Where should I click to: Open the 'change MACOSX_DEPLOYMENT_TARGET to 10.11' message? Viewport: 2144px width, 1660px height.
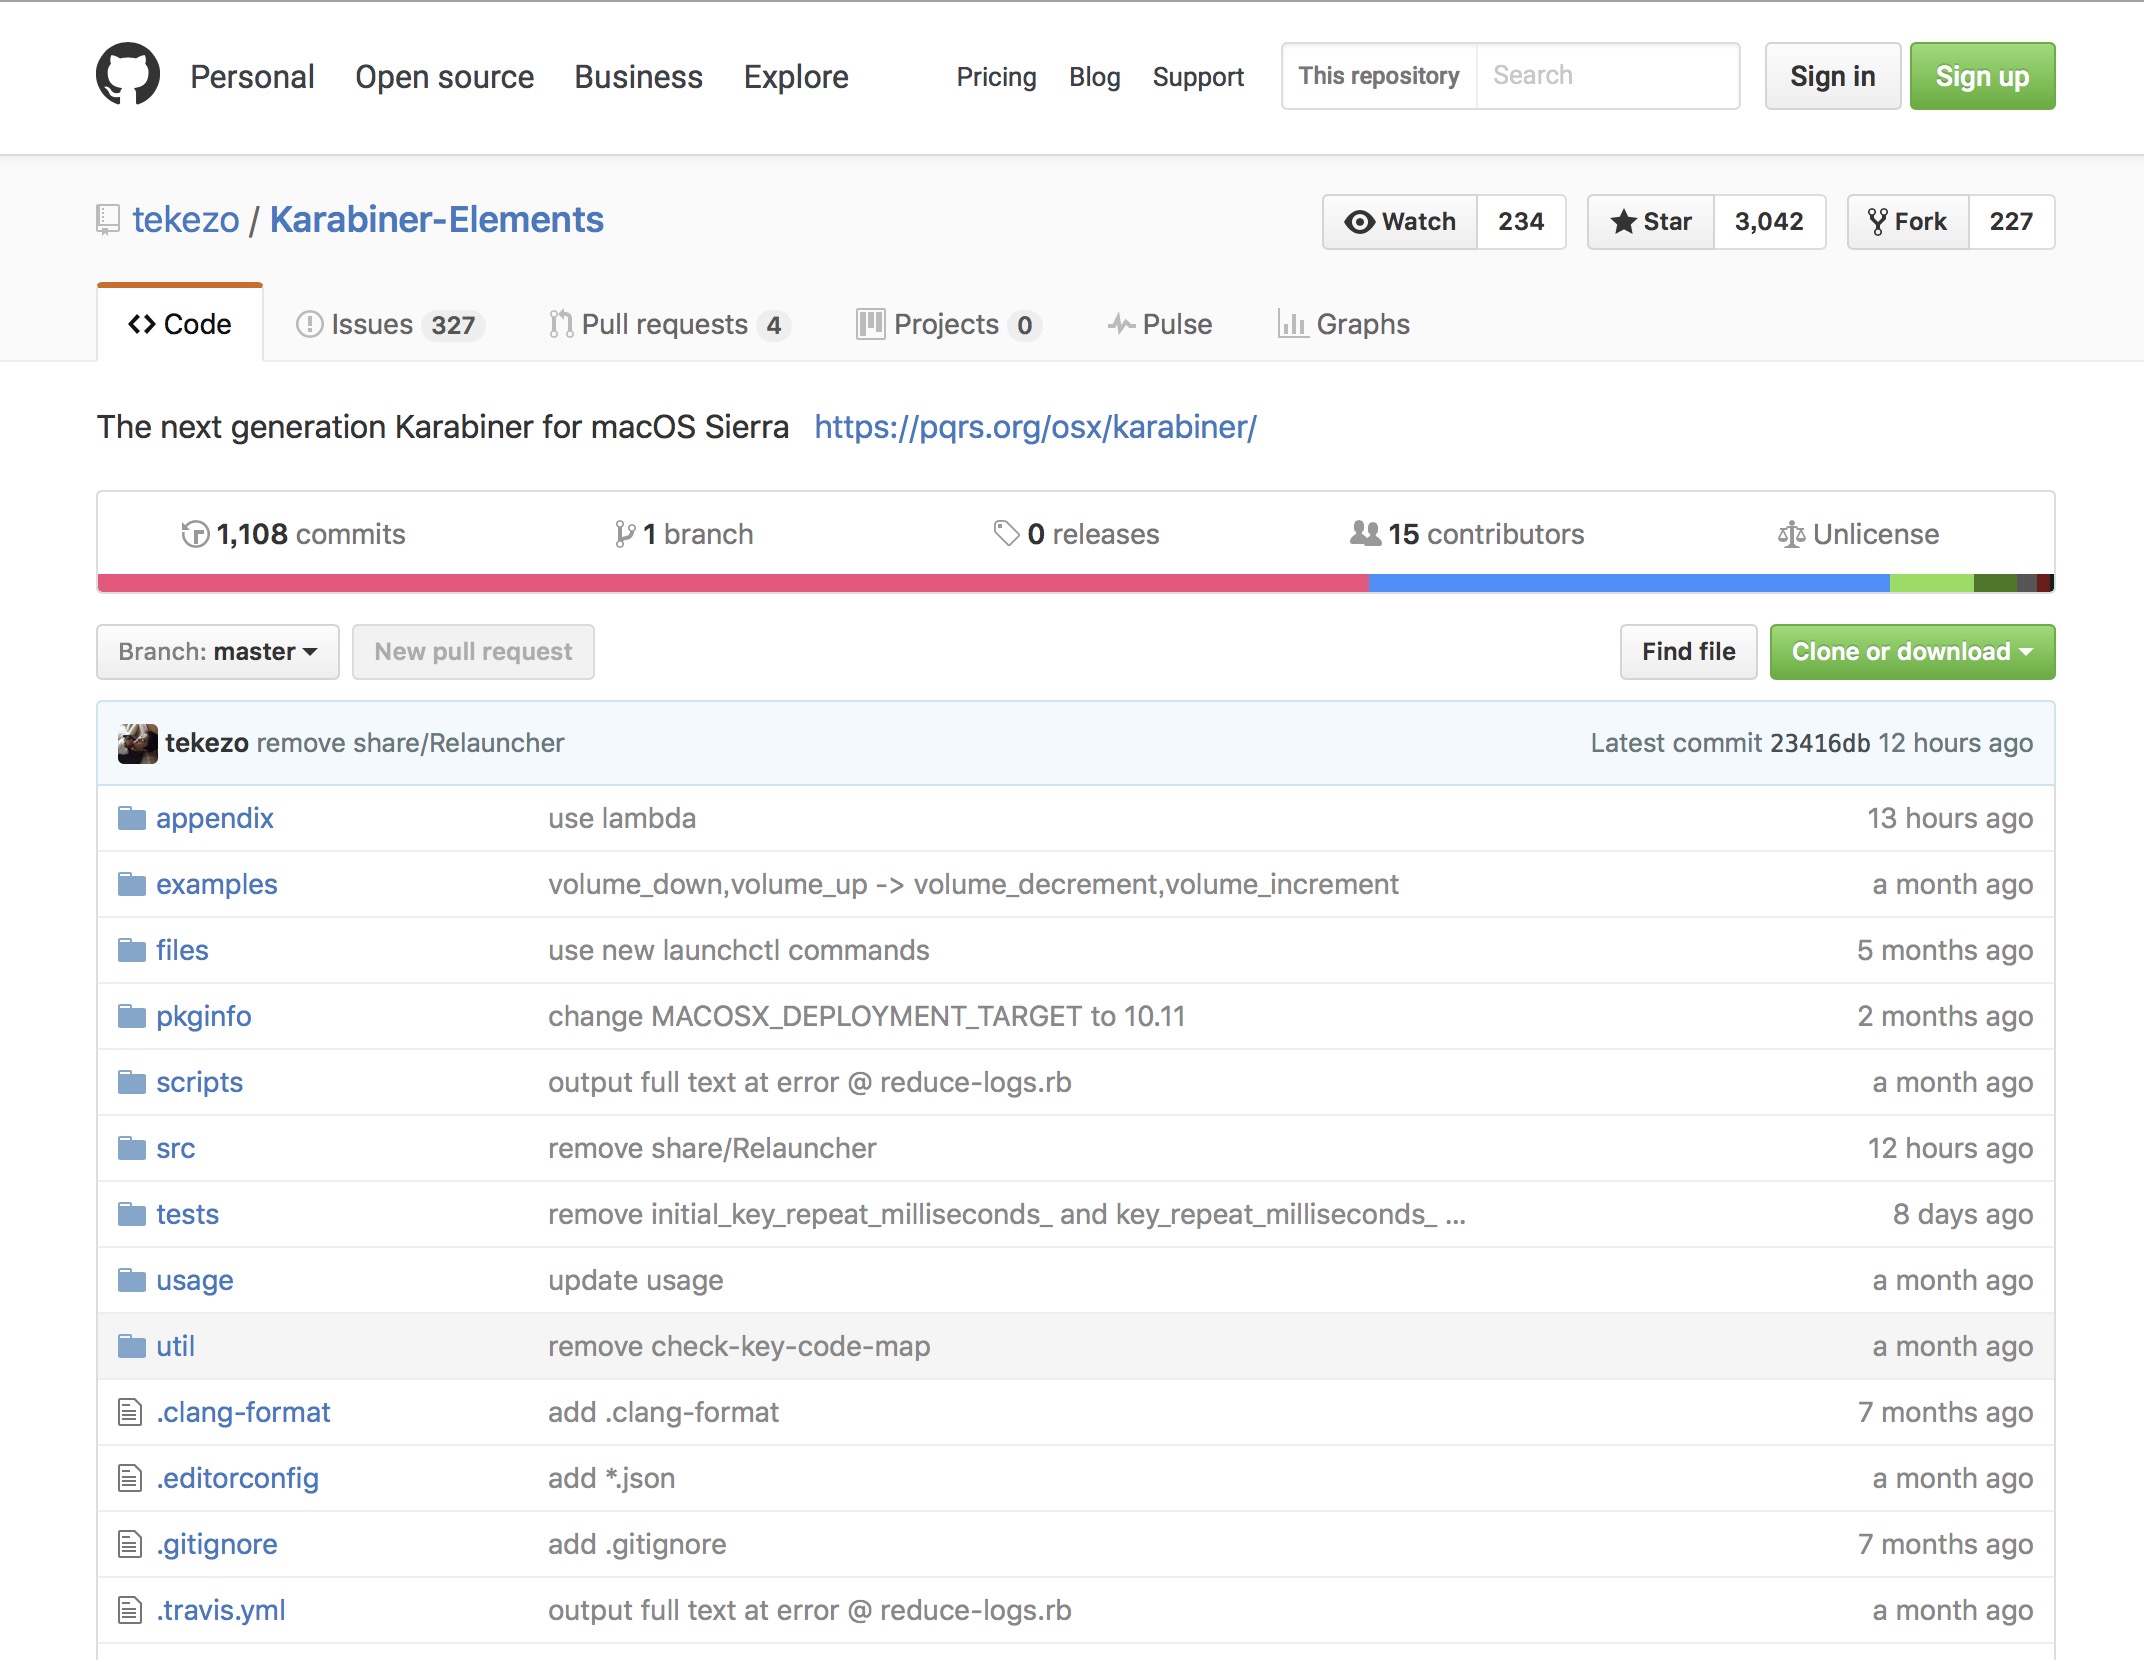pyautogui.click(x=866, y=1016)
